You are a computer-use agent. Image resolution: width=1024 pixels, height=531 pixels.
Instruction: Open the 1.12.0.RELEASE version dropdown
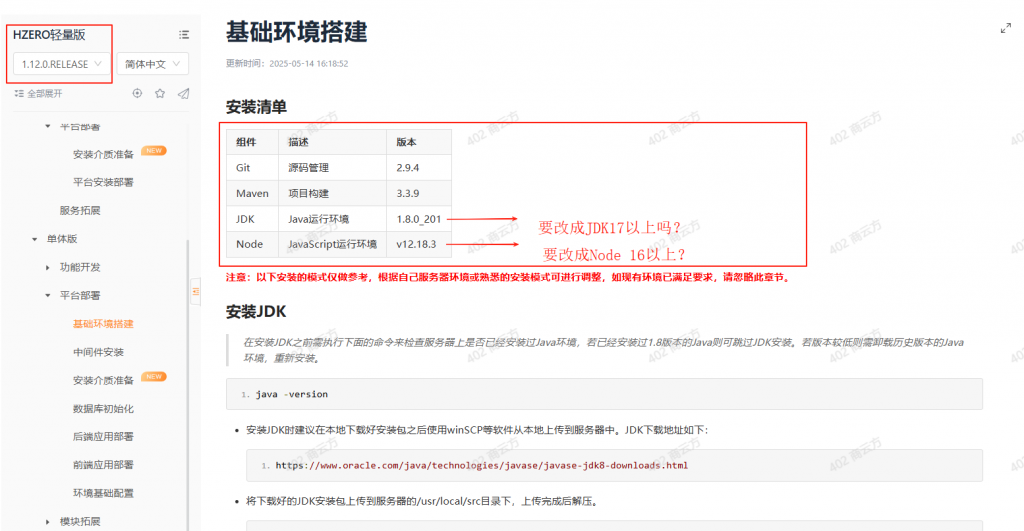point(63,64)
